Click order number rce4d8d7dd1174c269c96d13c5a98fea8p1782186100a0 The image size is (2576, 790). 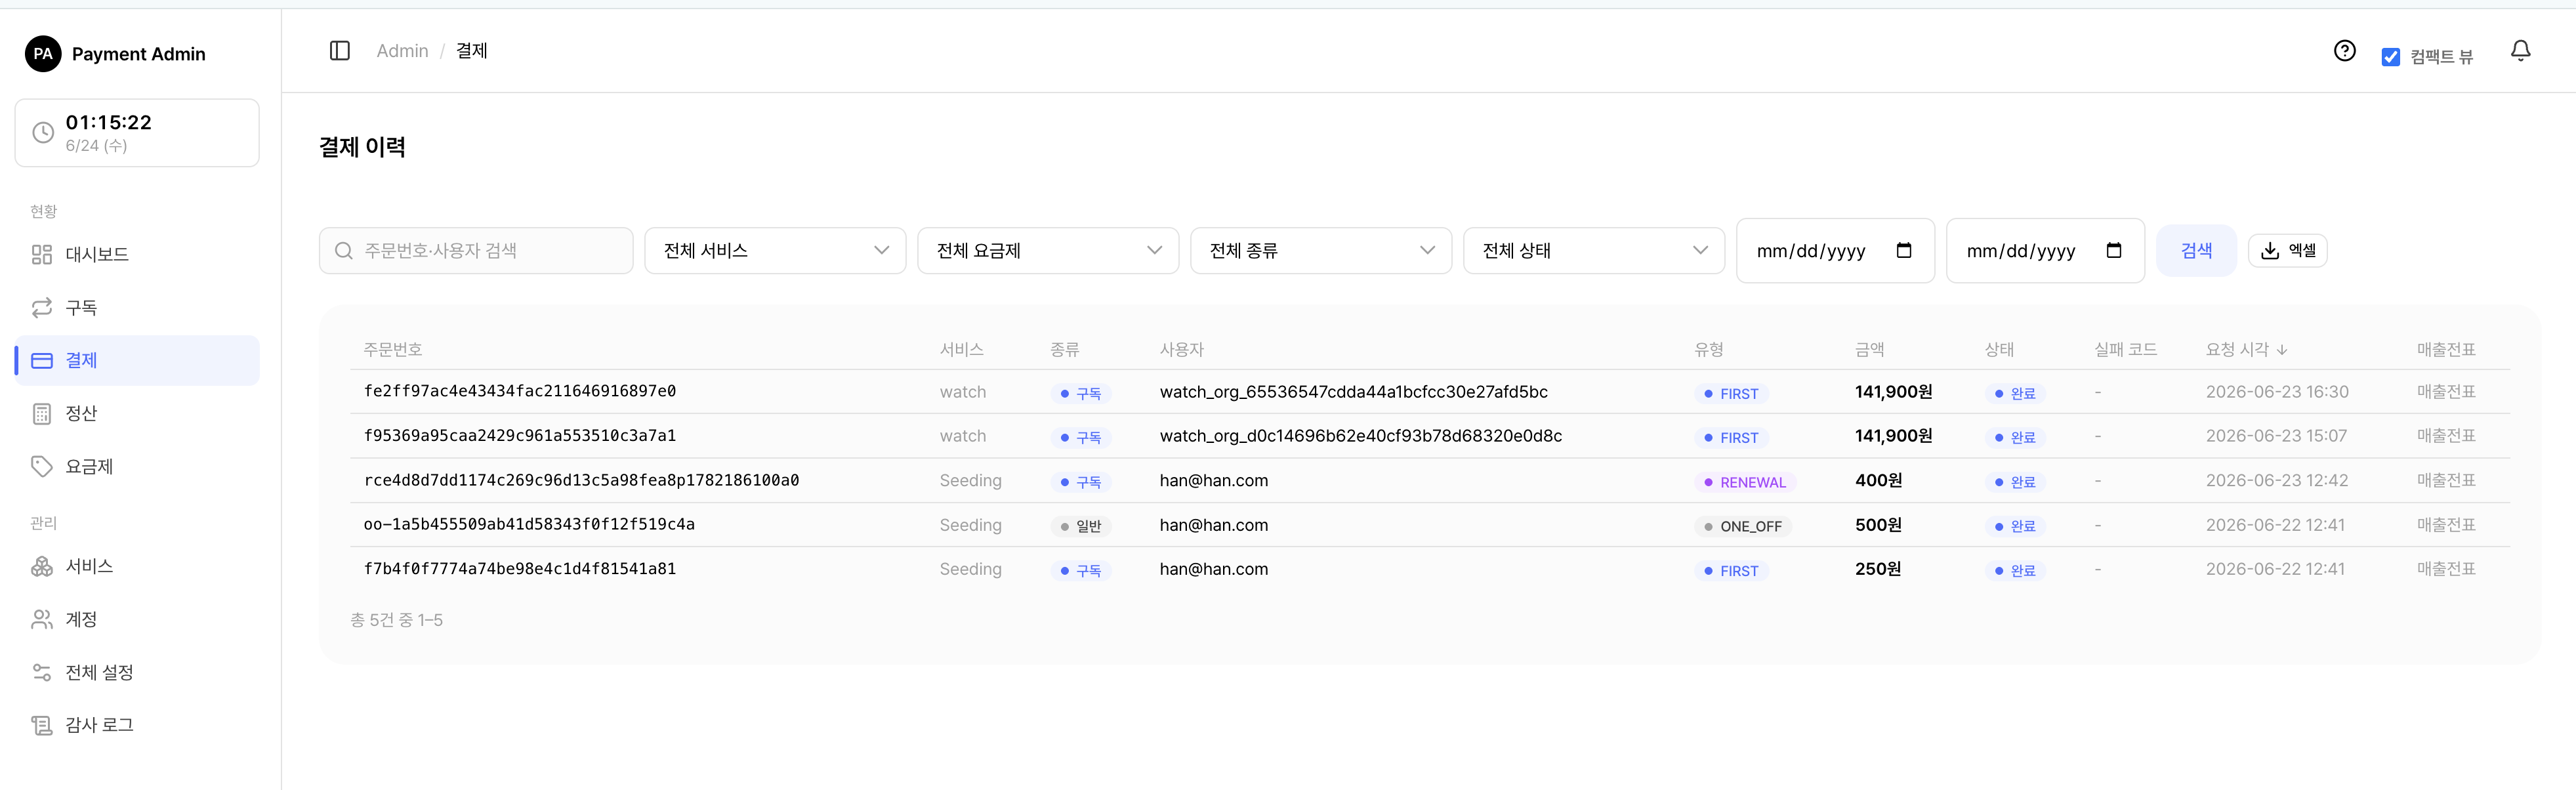(x=581, y=481)
